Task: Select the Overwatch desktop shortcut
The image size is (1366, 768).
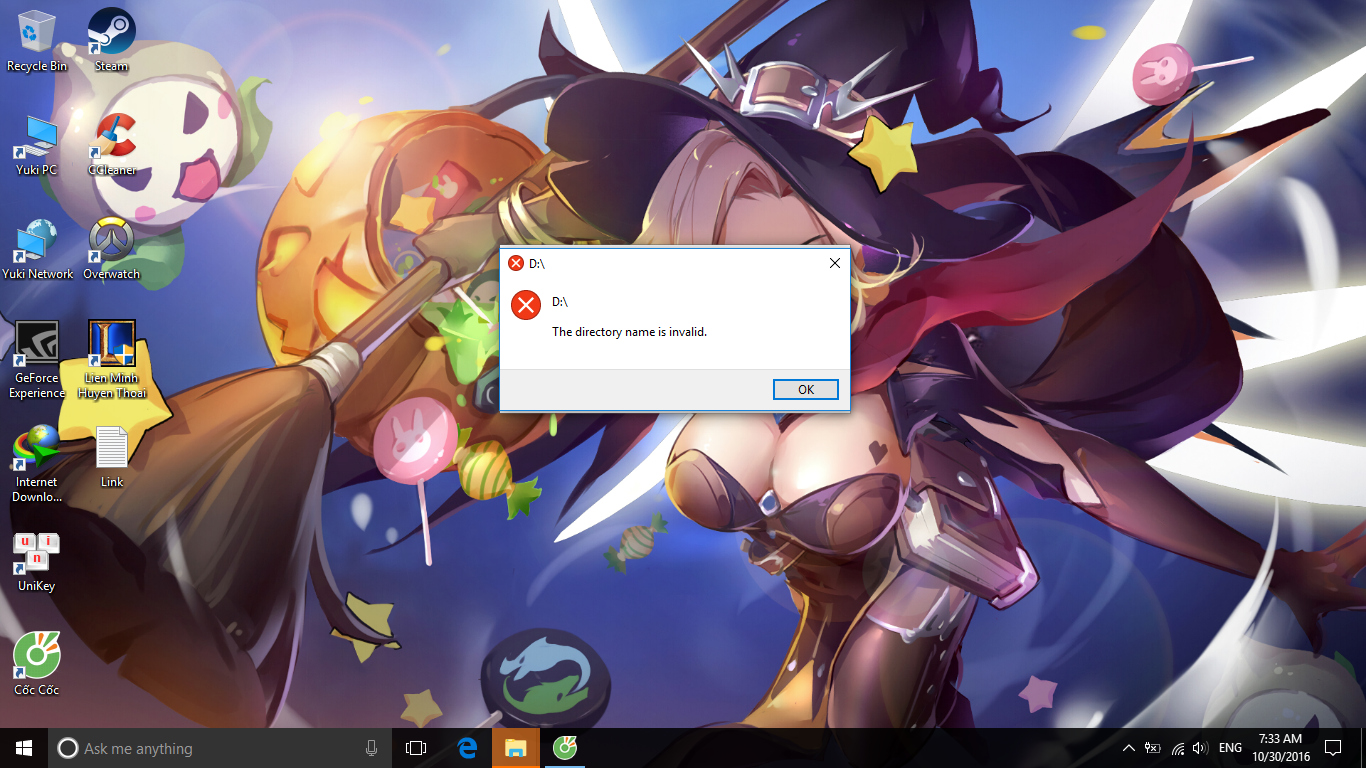Action: click(x=112, y=249)
